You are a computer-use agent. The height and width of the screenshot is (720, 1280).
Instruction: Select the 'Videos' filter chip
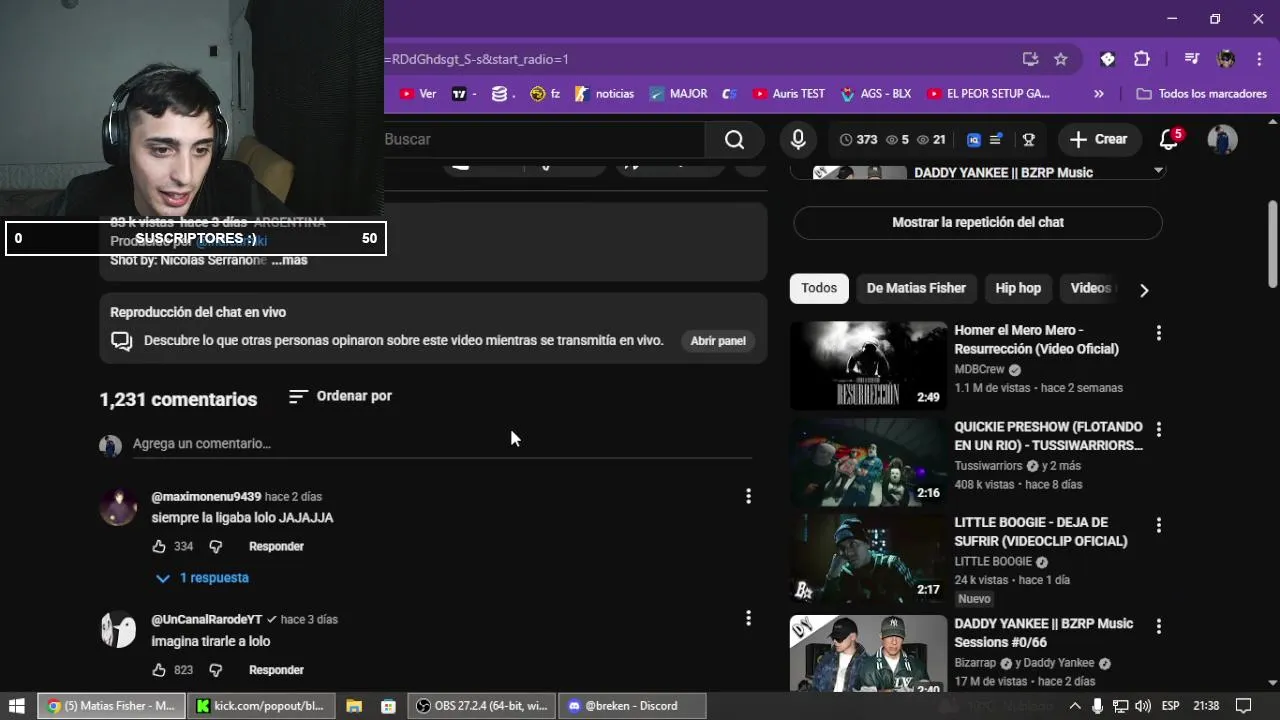pyautogui.click(x=1090, y=288)
